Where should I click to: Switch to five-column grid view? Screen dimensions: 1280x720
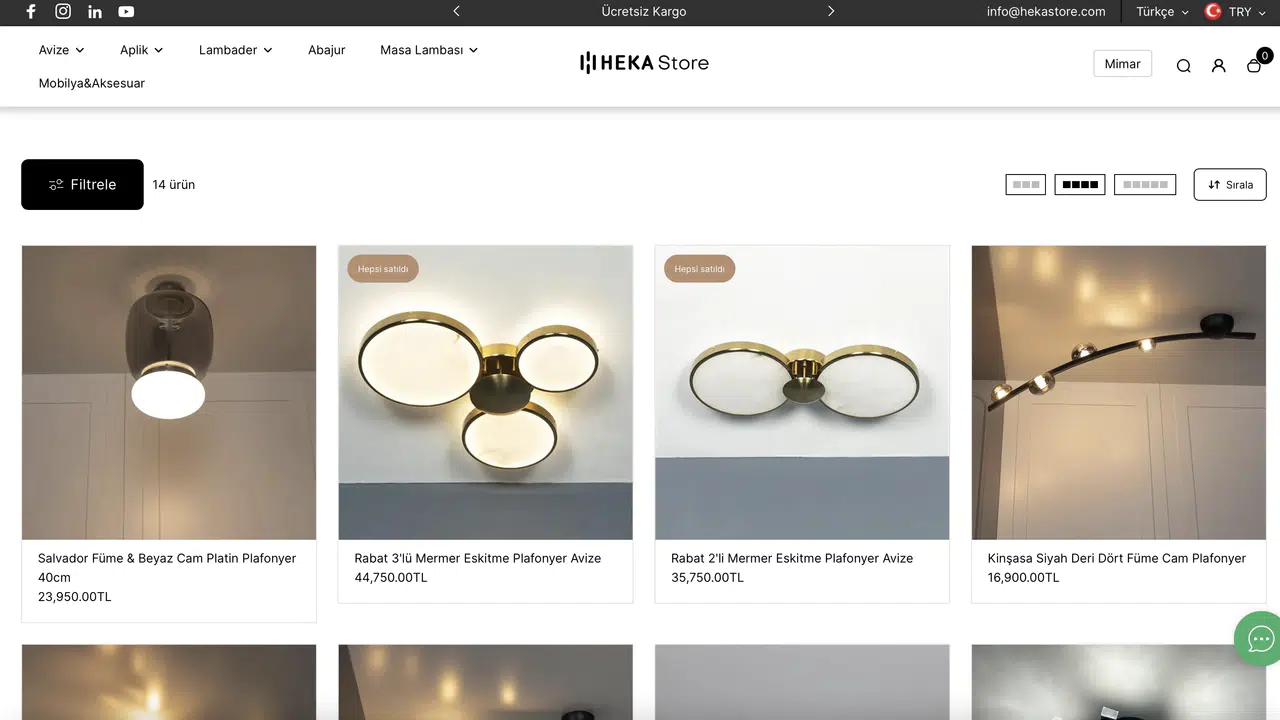pyautogui.click(x=1144, y=184)
